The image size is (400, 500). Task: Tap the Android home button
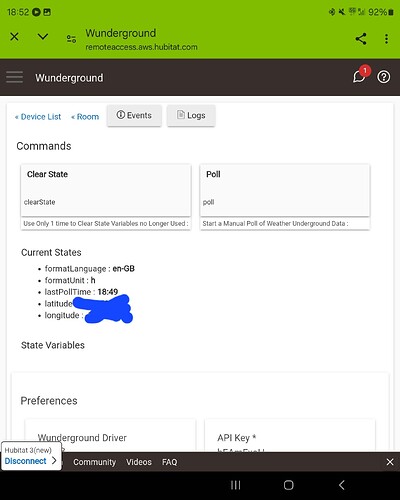[x=288, y=485]
